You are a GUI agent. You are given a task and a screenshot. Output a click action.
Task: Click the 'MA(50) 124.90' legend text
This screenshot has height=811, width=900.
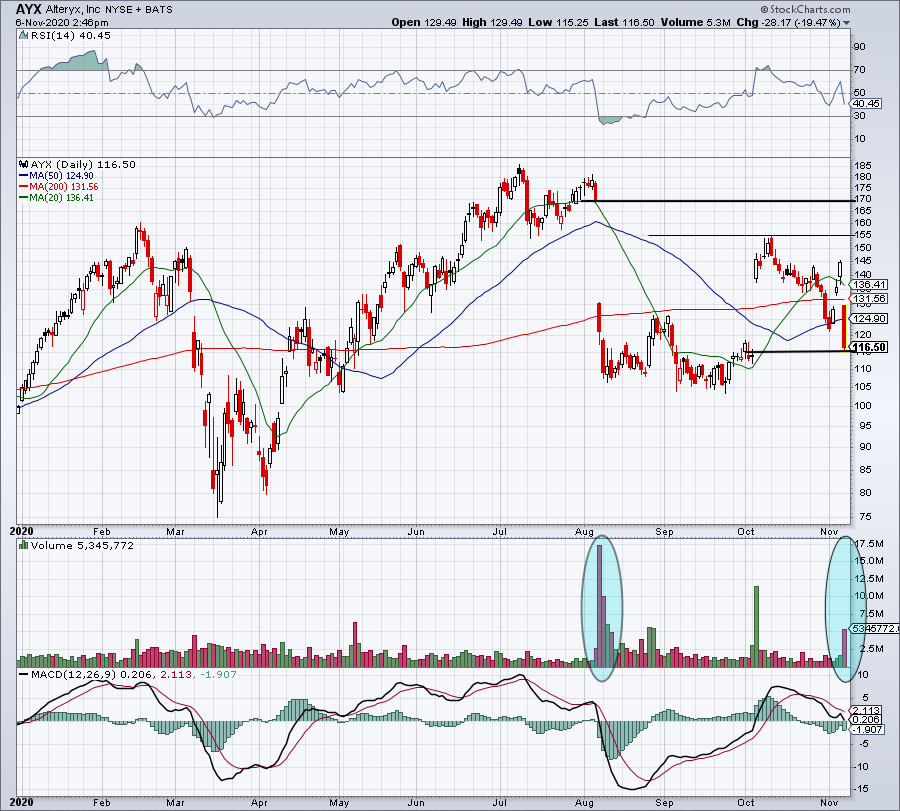click(x=61, y=176)
